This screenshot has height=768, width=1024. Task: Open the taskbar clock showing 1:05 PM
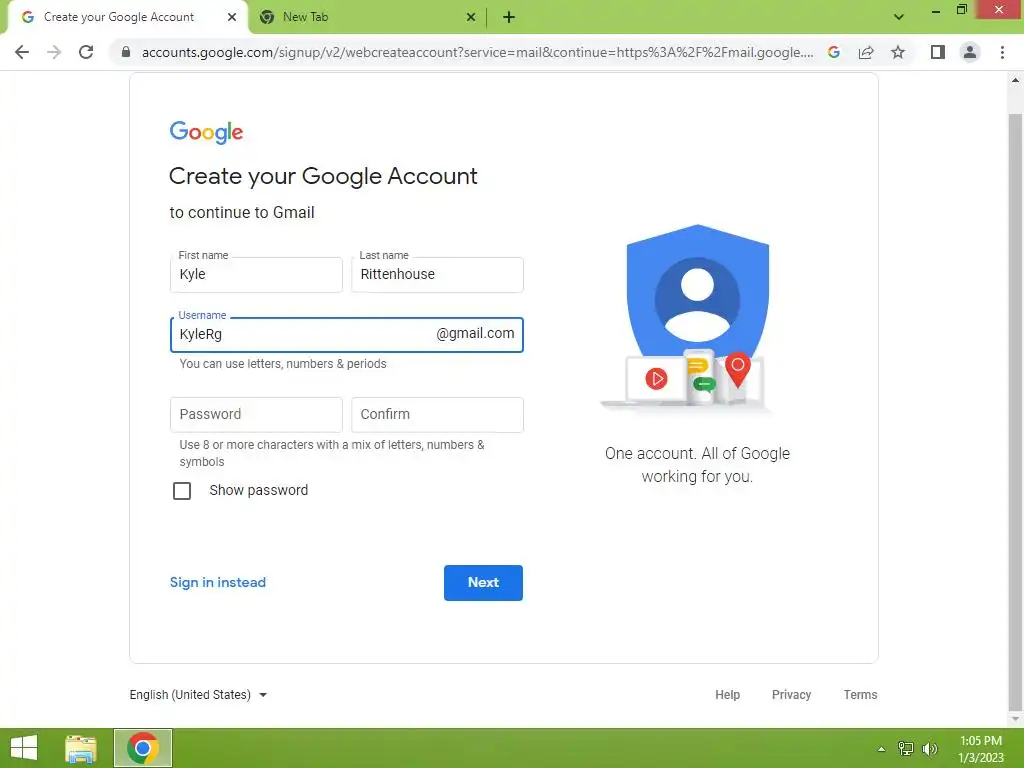click(x=981, y=749)
